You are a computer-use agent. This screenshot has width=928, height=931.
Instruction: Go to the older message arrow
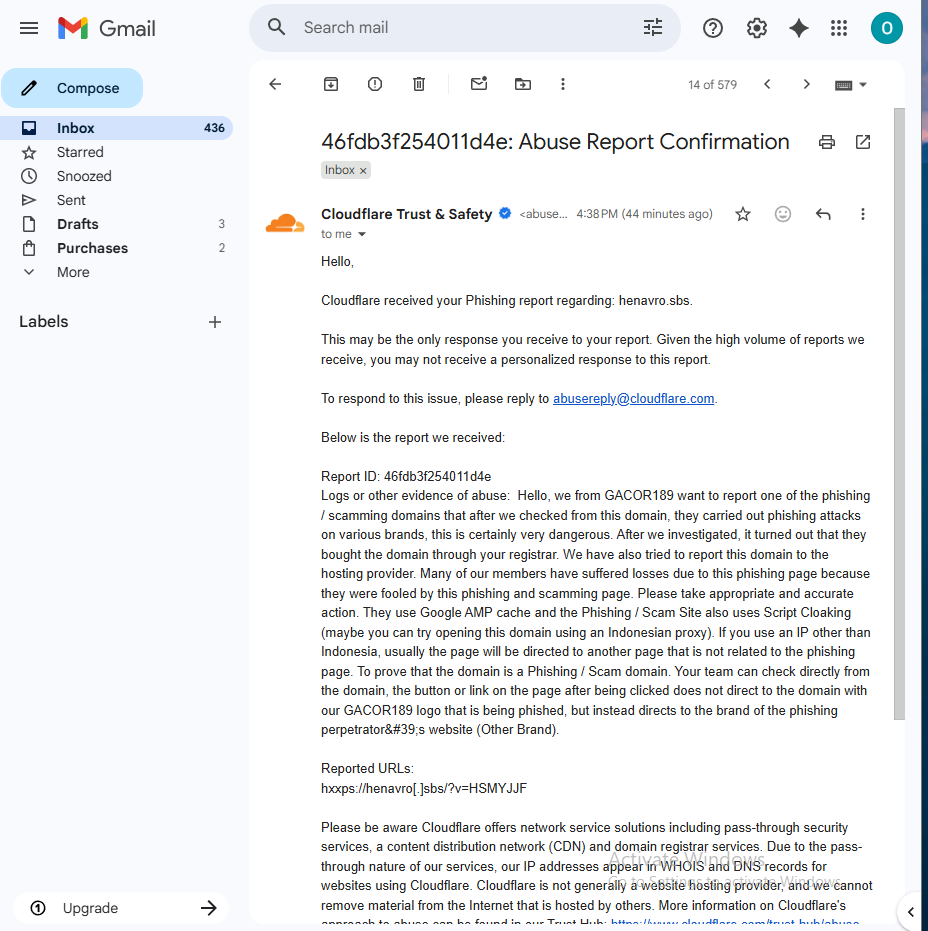806,84
